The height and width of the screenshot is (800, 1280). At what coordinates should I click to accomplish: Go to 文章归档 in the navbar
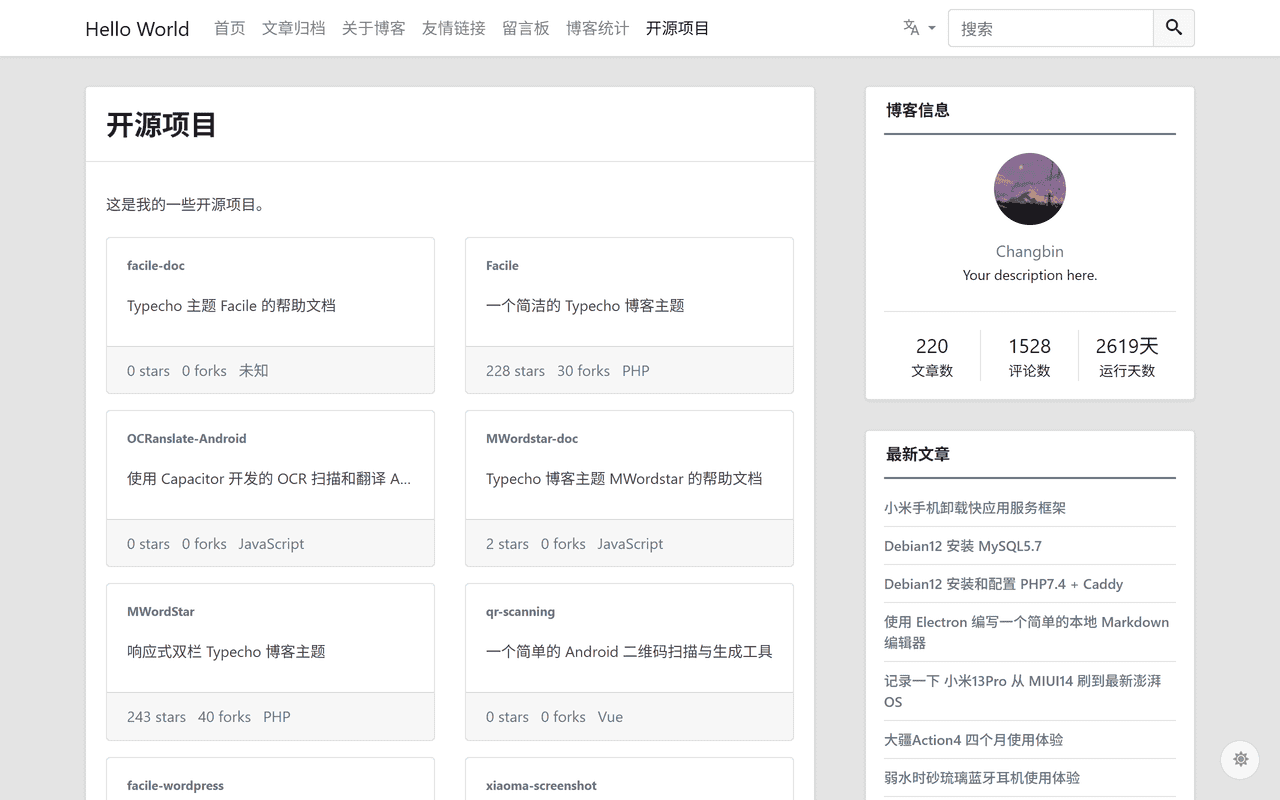pyautogui.click(x=293, y=28)
